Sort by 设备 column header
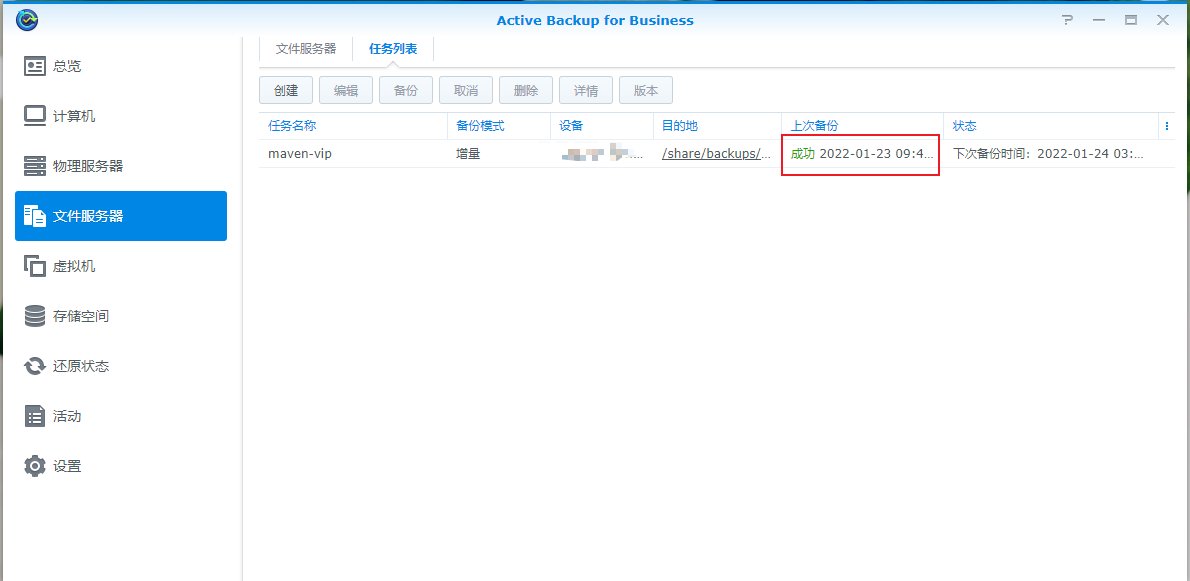 pos(602,126)
